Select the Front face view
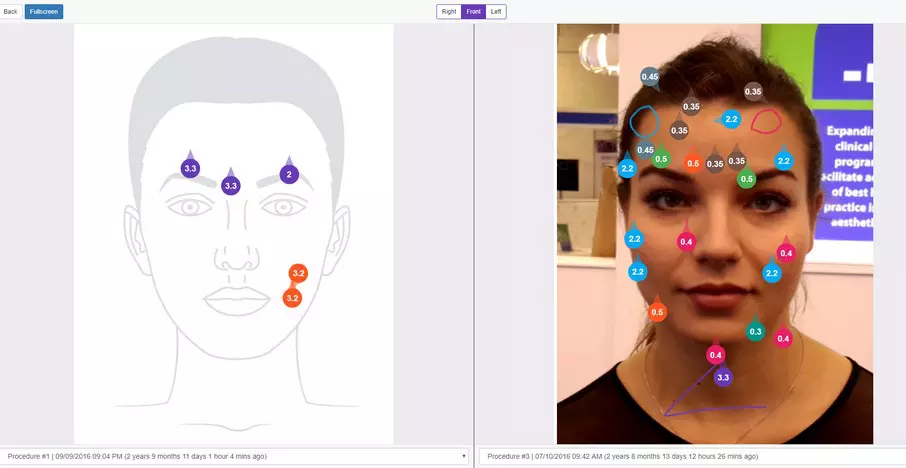This screenshot has height=468, width=906. coord(473,11)
